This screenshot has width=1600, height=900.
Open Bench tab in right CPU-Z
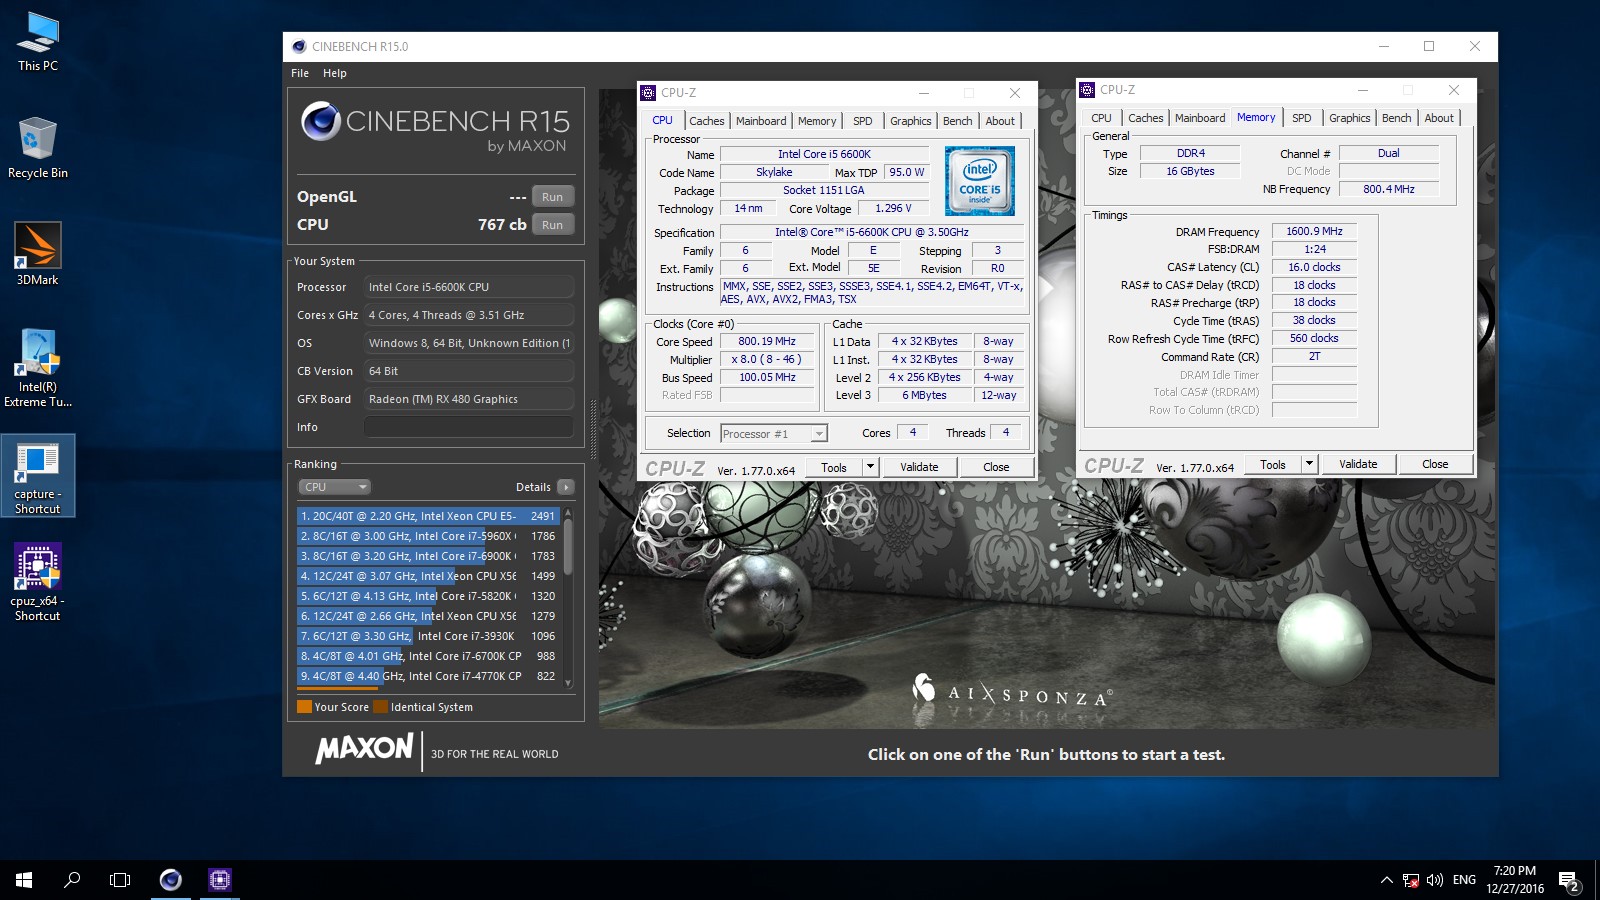(1397, 118)
